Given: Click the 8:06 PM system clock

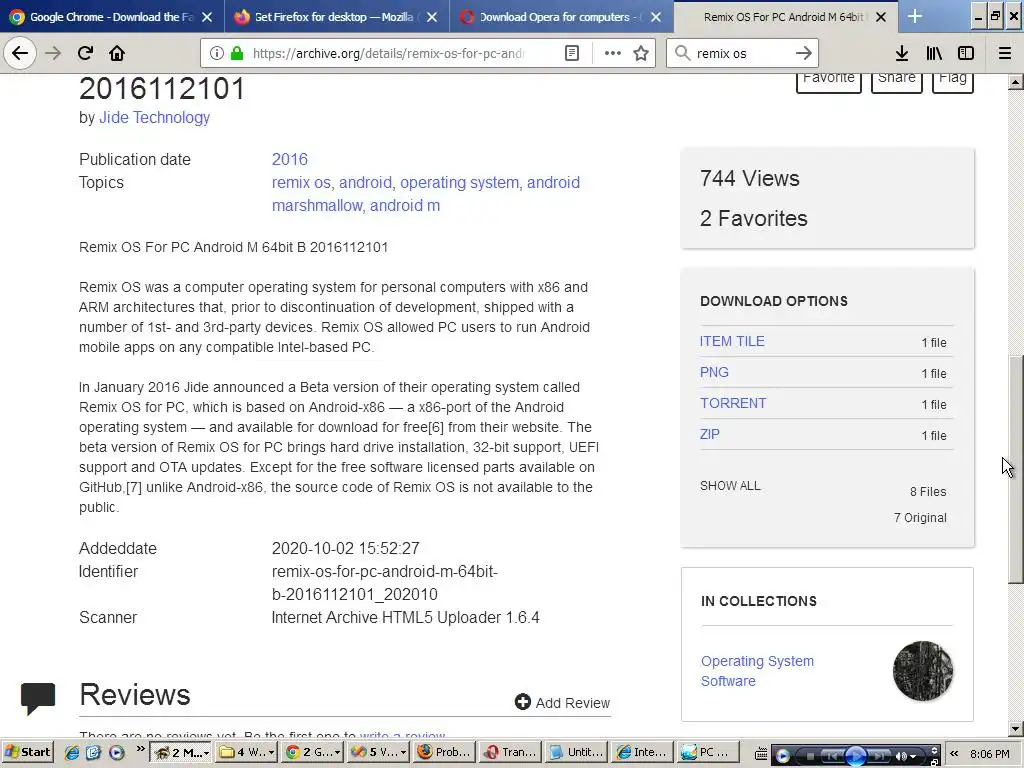Looking at the screenshot, I should (990, 754).
